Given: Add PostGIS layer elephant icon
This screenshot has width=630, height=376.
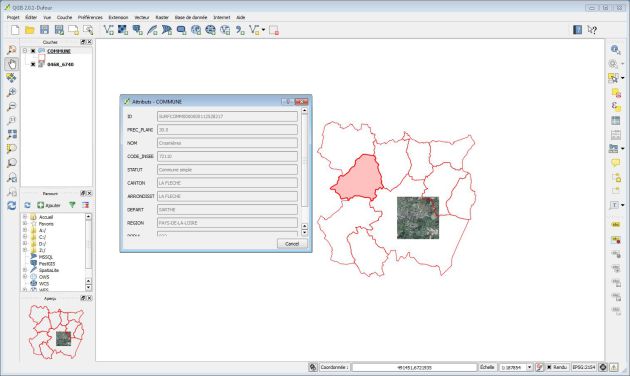Looking at the screenshot, I should pyautogui.click(x=138, y=30).
